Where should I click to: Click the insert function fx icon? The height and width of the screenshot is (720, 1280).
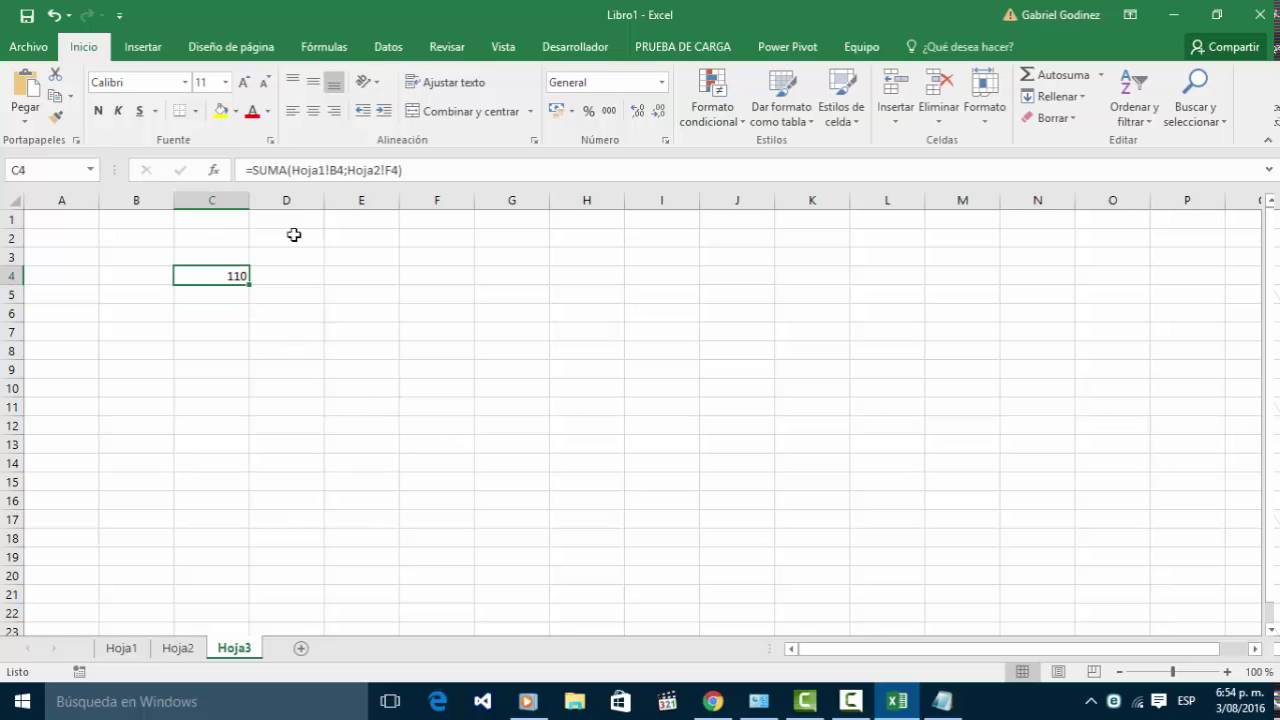[x=214, y=170]
